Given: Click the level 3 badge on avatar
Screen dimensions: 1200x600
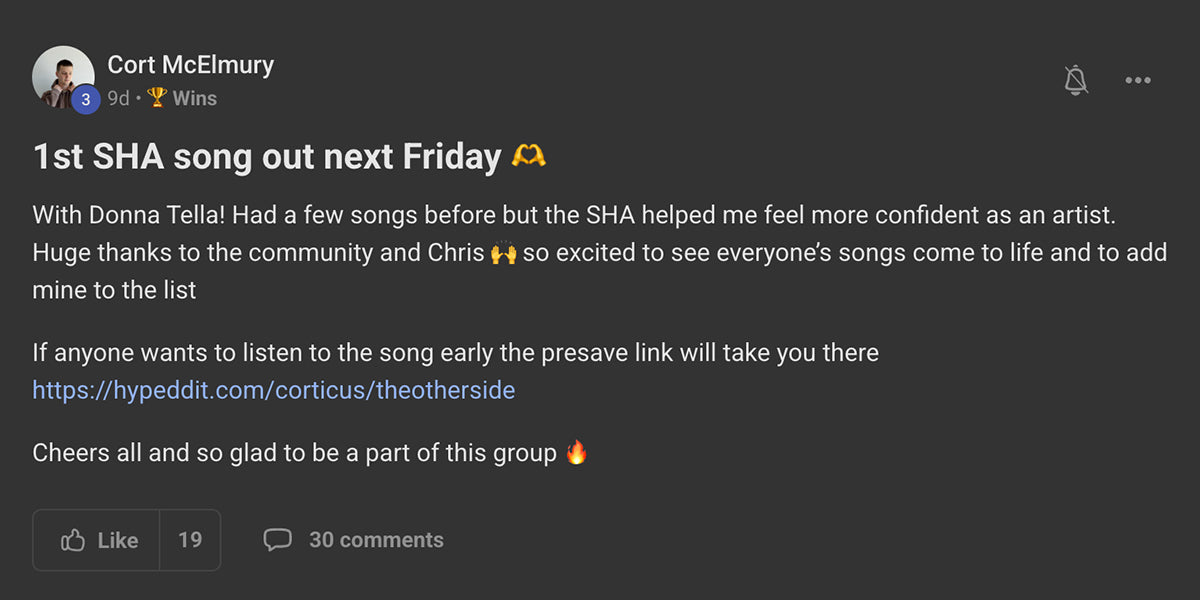Looking at the screenshot, I should (x=86, y=99).
